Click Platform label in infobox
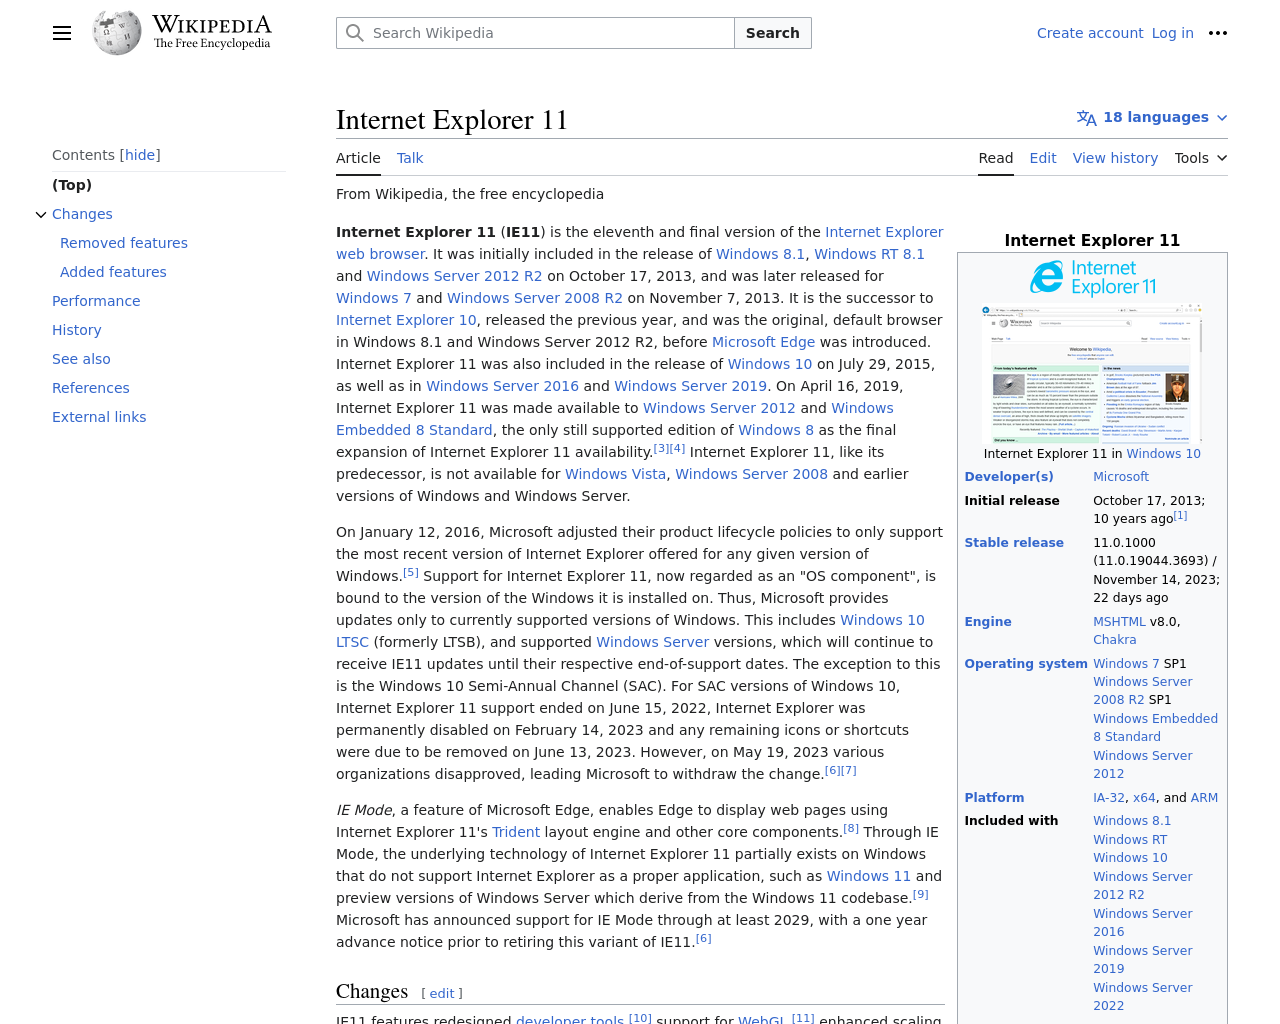Screen dimensions: 1280x1024 click(x=994, y=798)
